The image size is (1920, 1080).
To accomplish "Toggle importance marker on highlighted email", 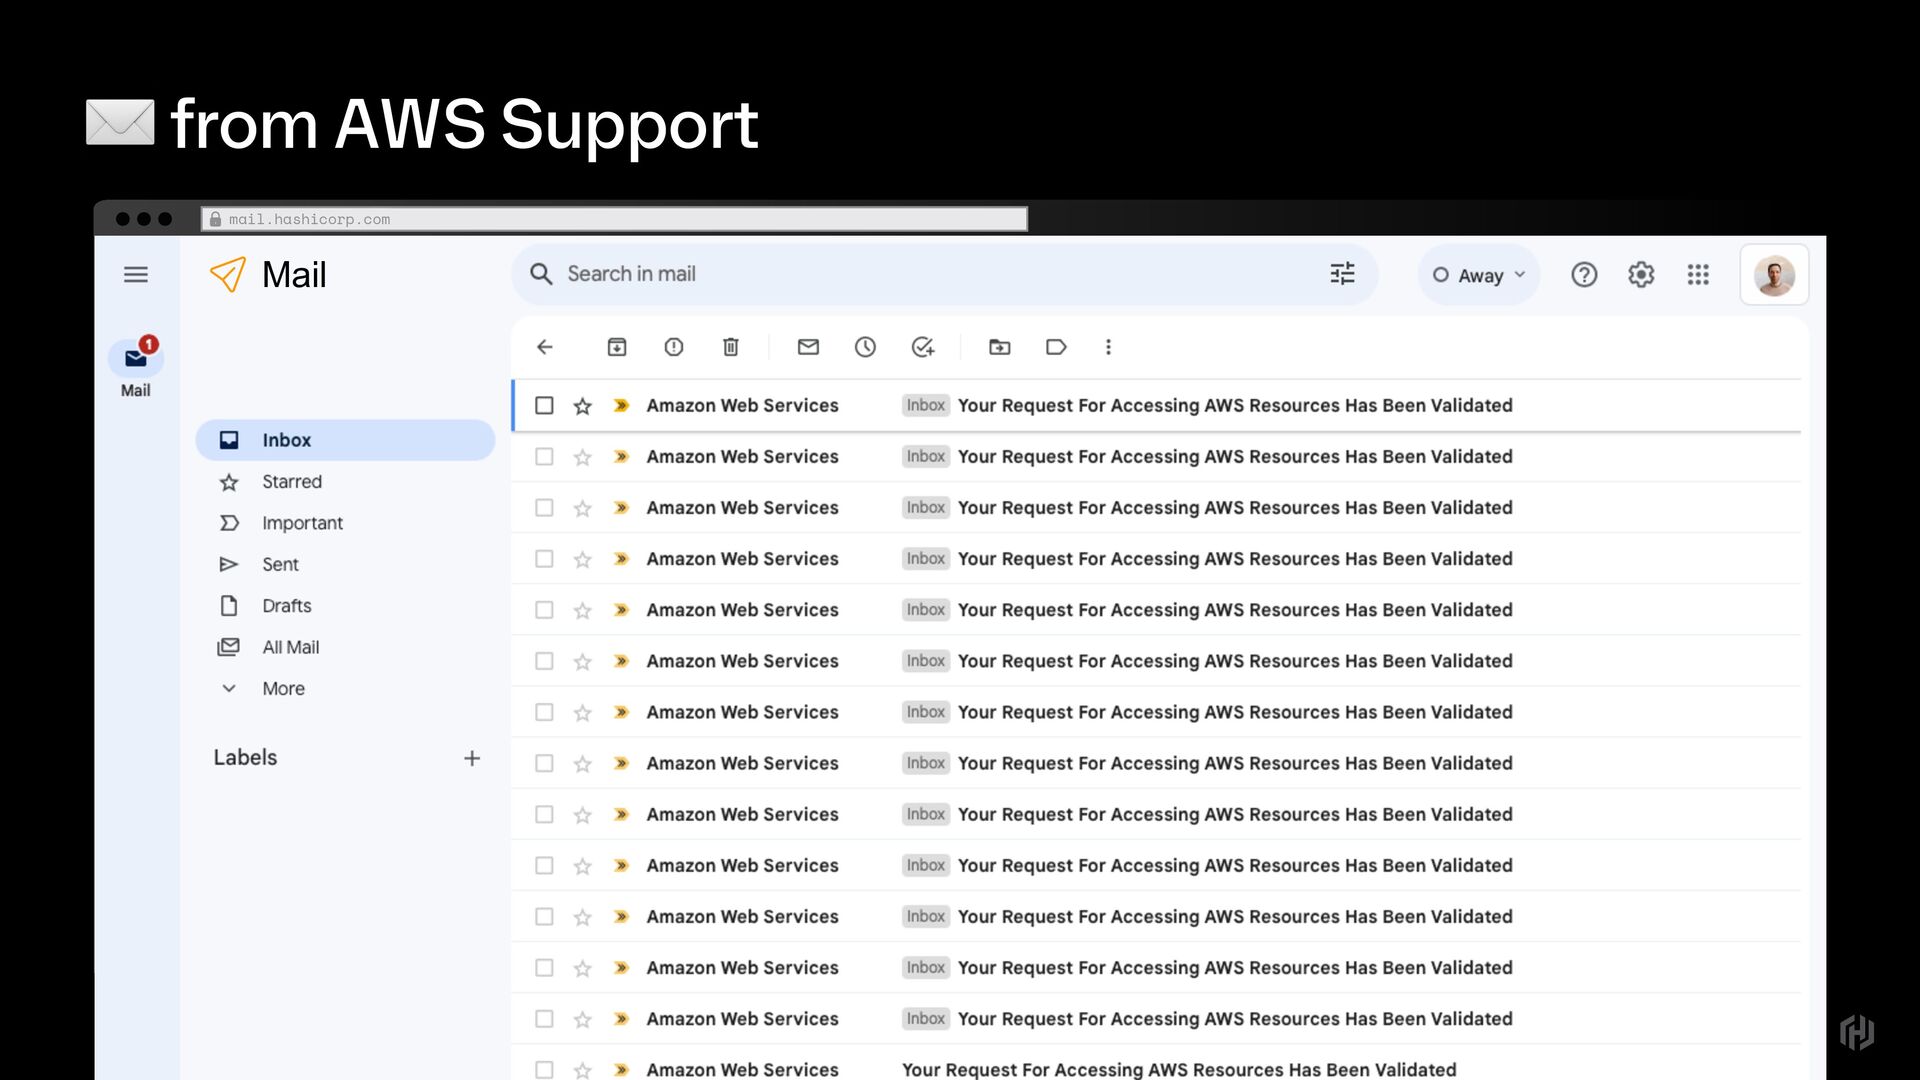I will pyautogui.click(x=621, y=405).
